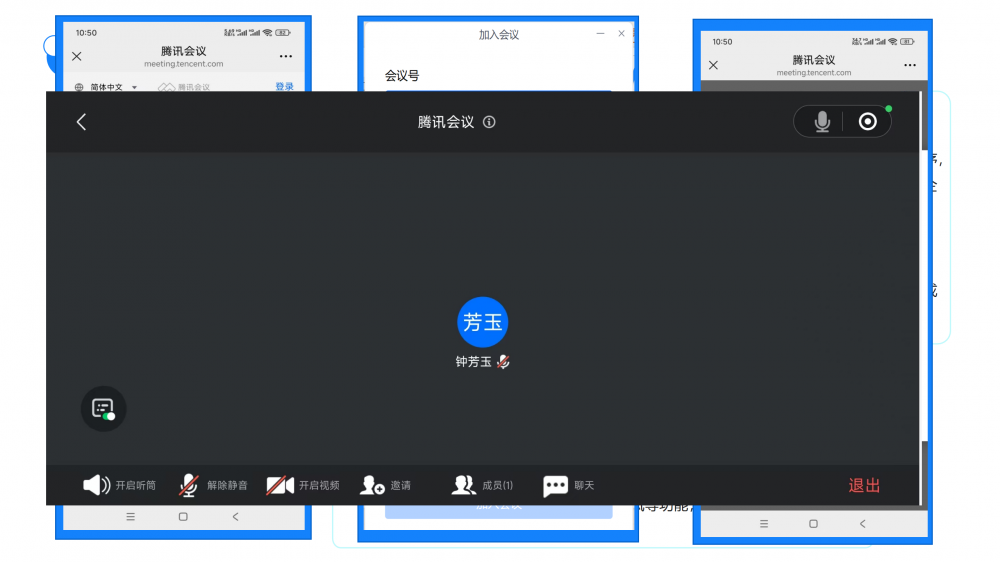The width and height of the screenshot is (1000, 562).
Task: Close the 加入会议 dialog window
Action: click(x=621, y=33)
